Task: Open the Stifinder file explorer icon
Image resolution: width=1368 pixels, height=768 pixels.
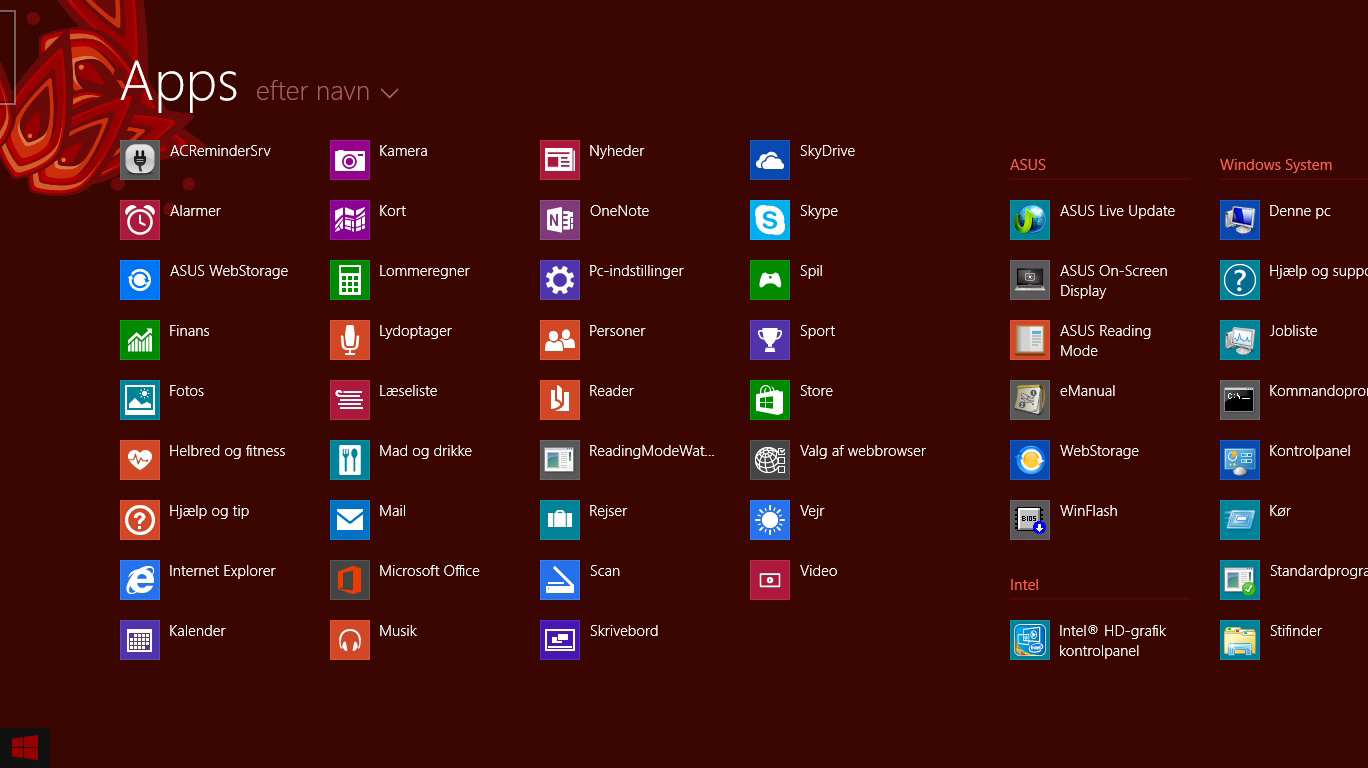Action: coord(1240,640)
